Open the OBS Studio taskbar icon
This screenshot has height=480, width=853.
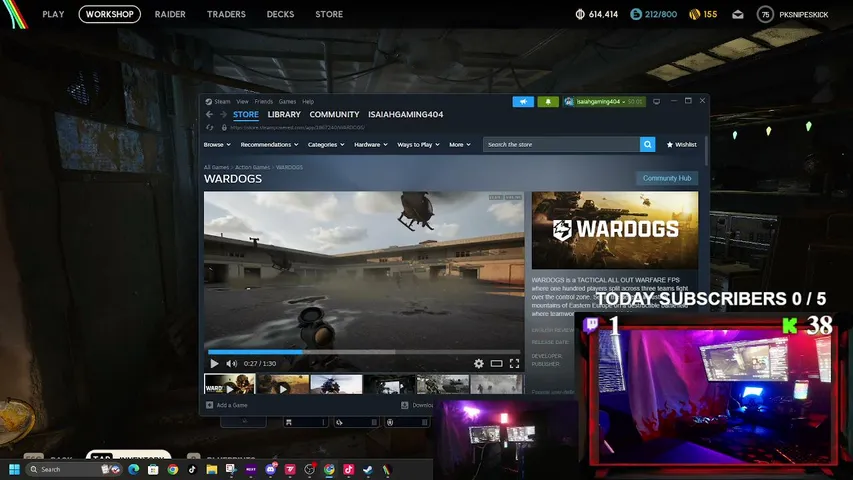310,469
